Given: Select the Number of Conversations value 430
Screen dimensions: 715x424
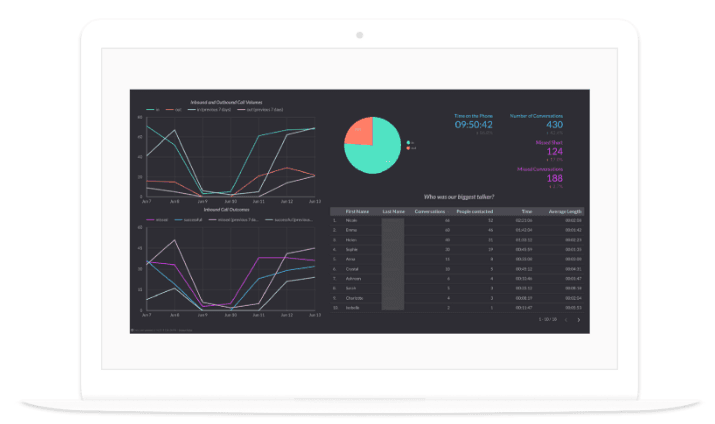Looking at the screenshot, I should pyautogui.click(x=554, y=124).
